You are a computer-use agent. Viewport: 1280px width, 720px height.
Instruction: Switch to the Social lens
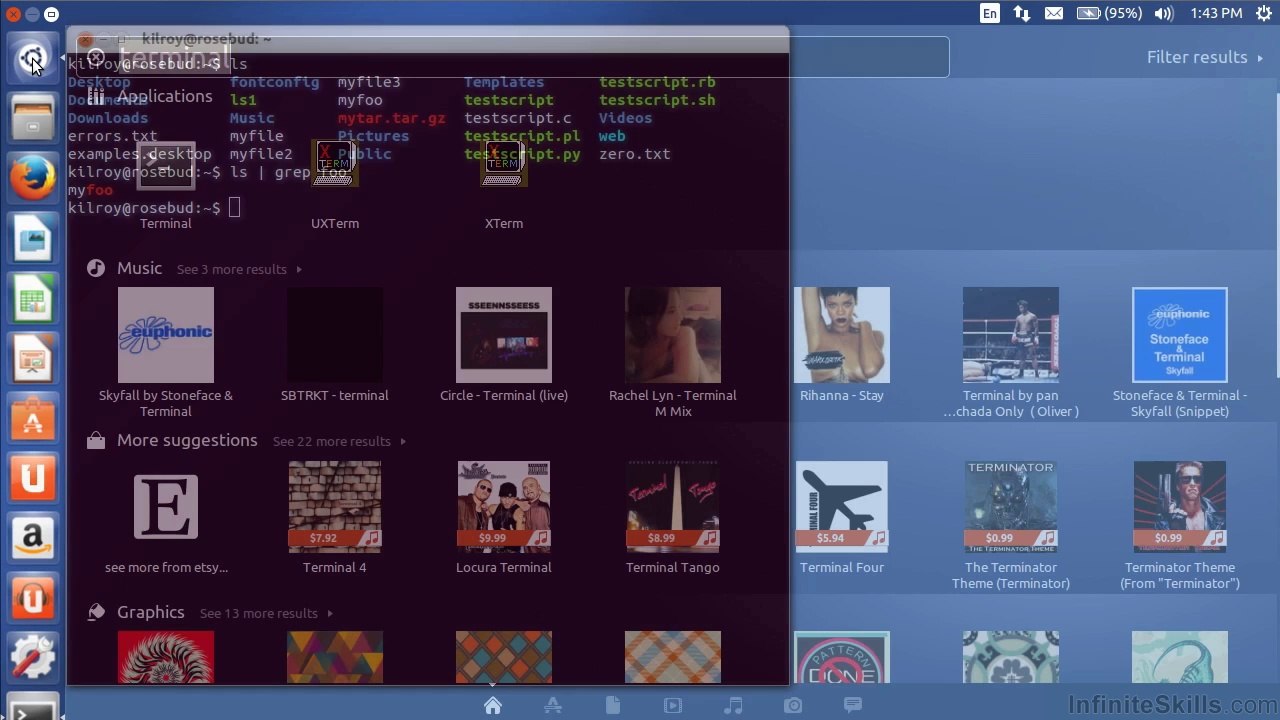[x=853, y=705]
